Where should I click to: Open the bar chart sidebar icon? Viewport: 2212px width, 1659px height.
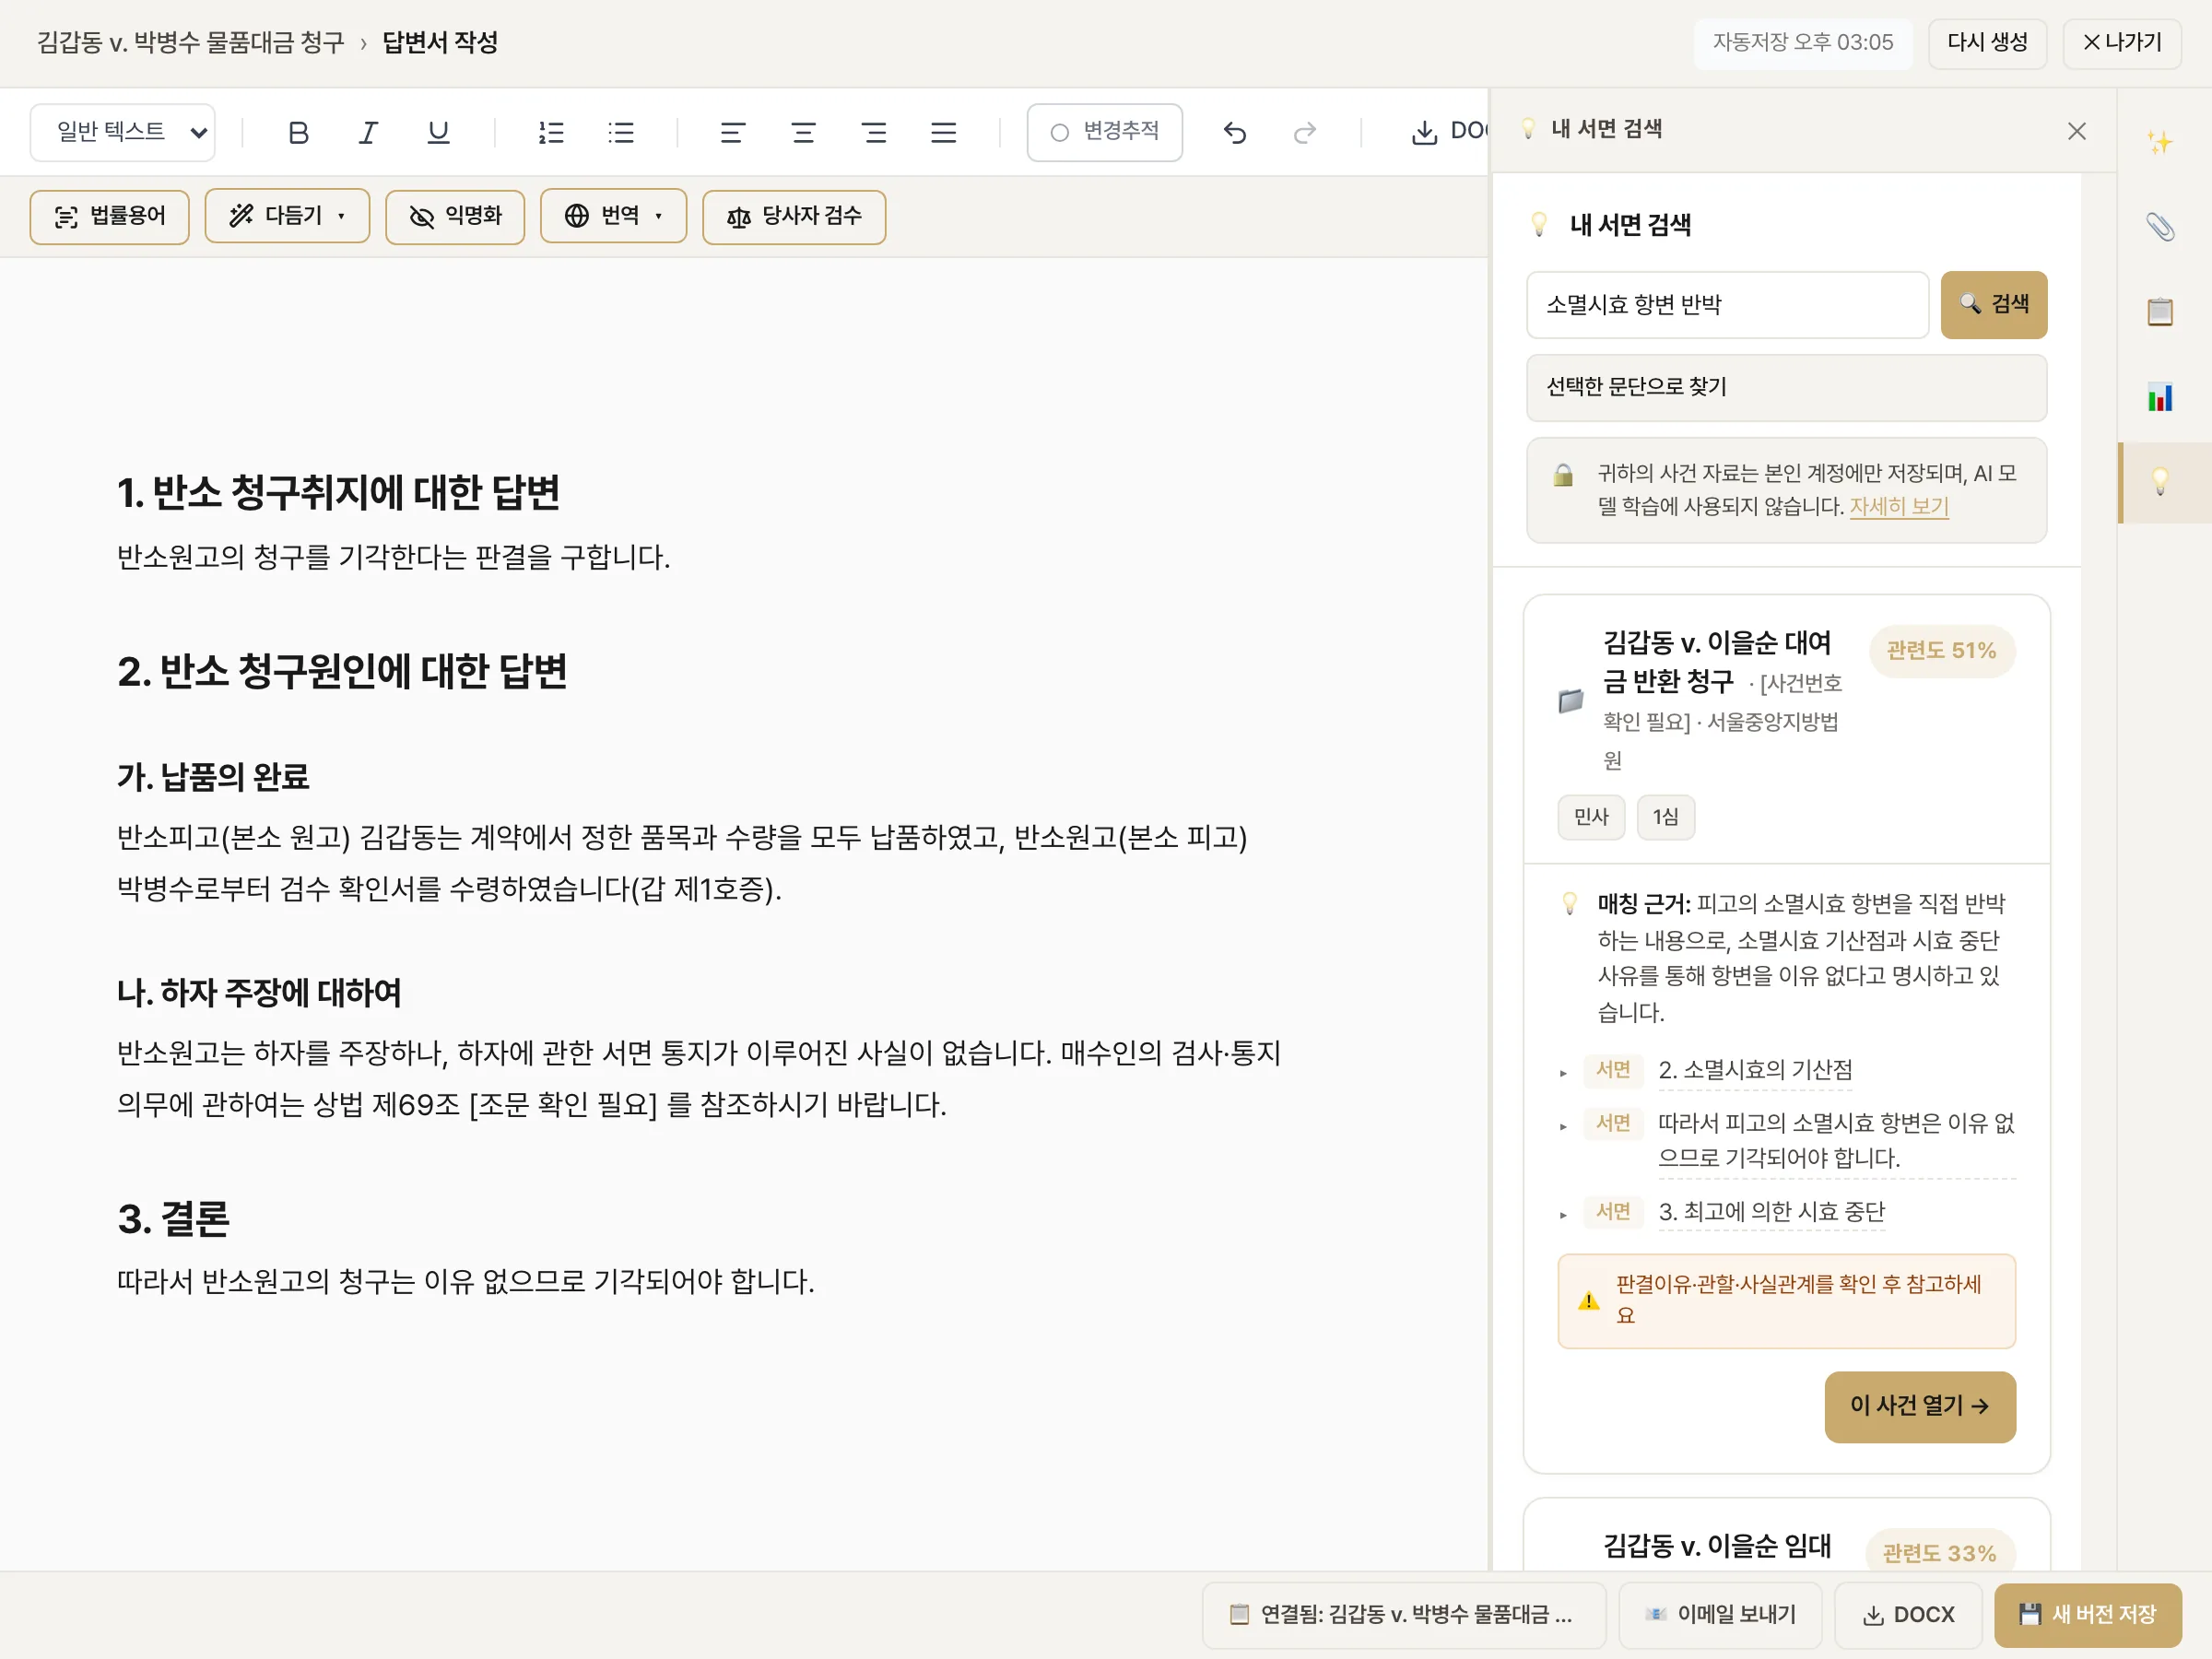tap(2160, 397)
